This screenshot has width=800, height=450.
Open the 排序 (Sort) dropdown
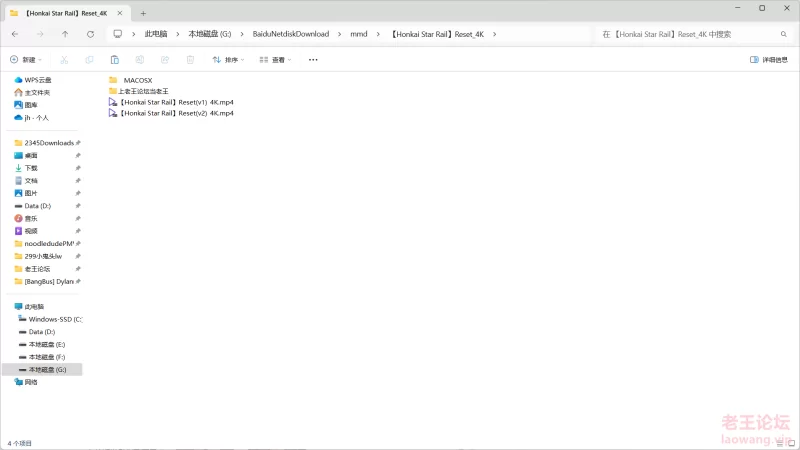pos(228,60)
